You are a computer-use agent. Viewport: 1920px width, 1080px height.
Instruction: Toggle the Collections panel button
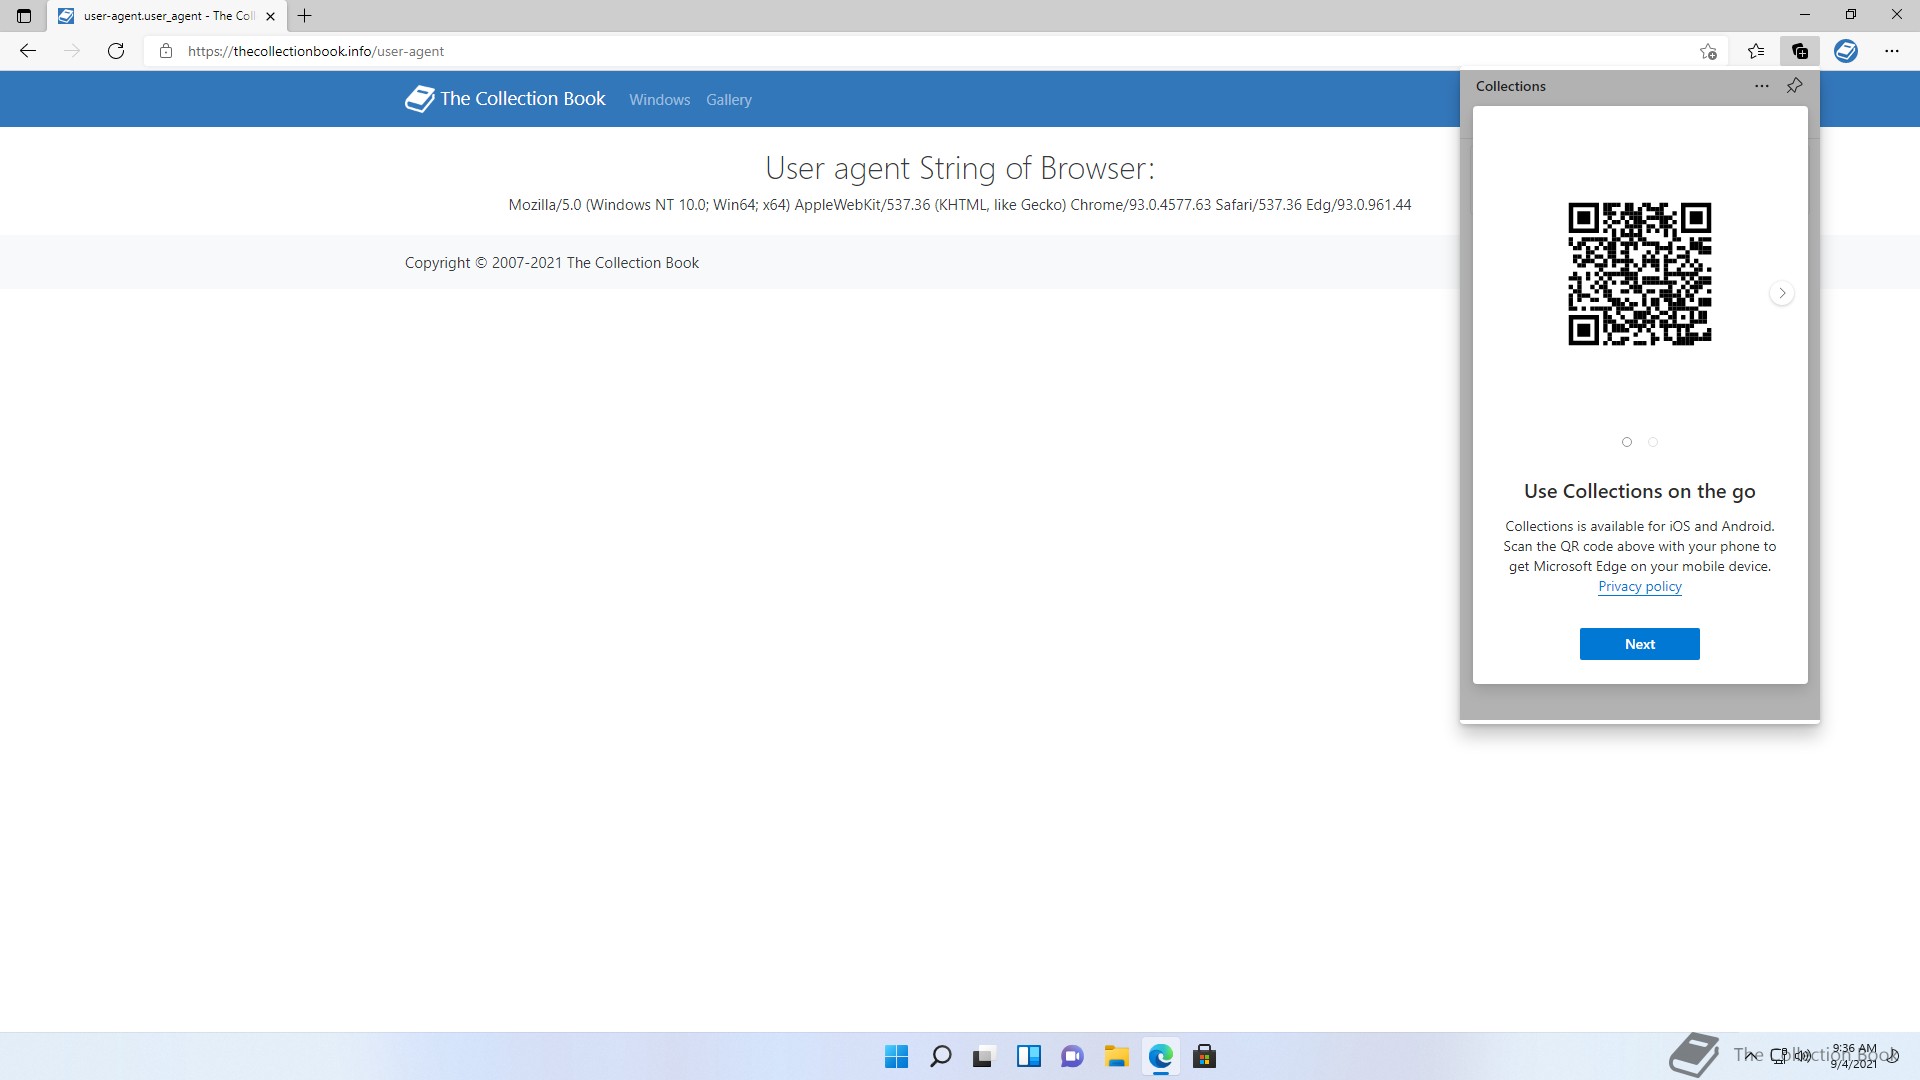[x=1800, y=51]
